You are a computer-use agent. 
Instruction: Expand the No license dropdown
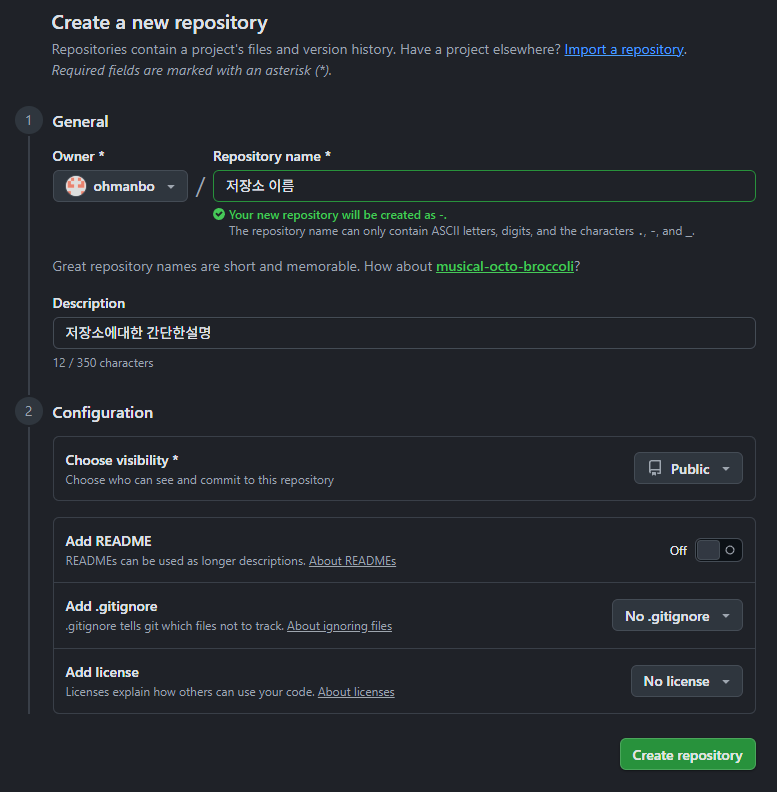686,681
